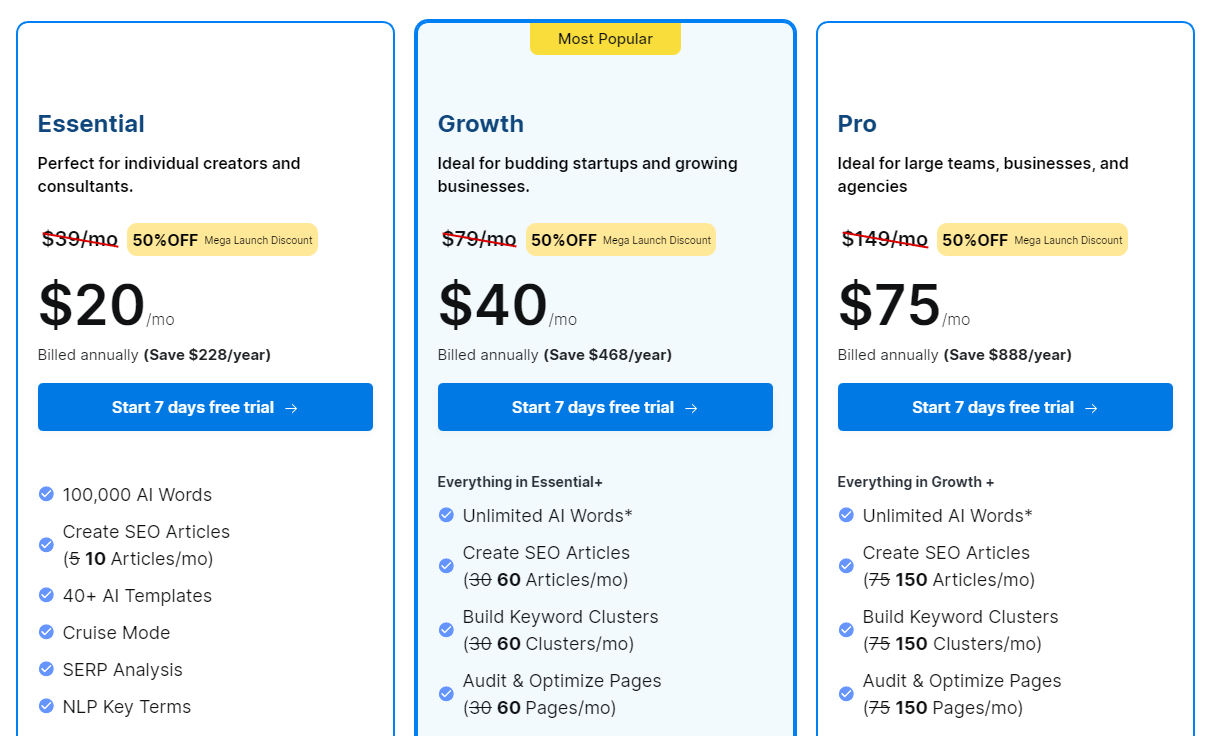Click Essential plan 50%OFF discount badge
This screenshot has height=736, width=1212.
point(165,240)
